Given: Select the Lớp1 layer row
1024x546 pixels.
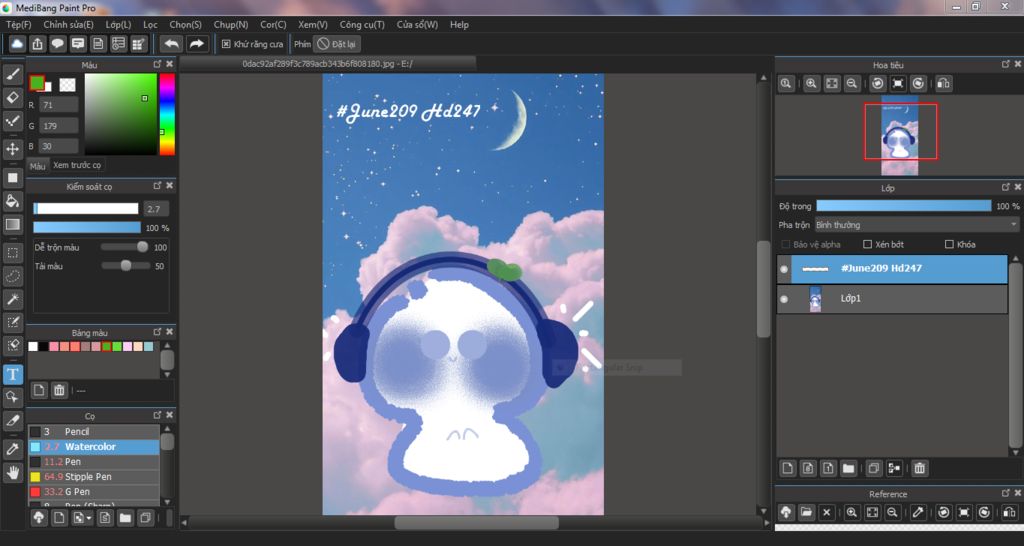Looking at the screenshot, I should [x=892, y=299].
